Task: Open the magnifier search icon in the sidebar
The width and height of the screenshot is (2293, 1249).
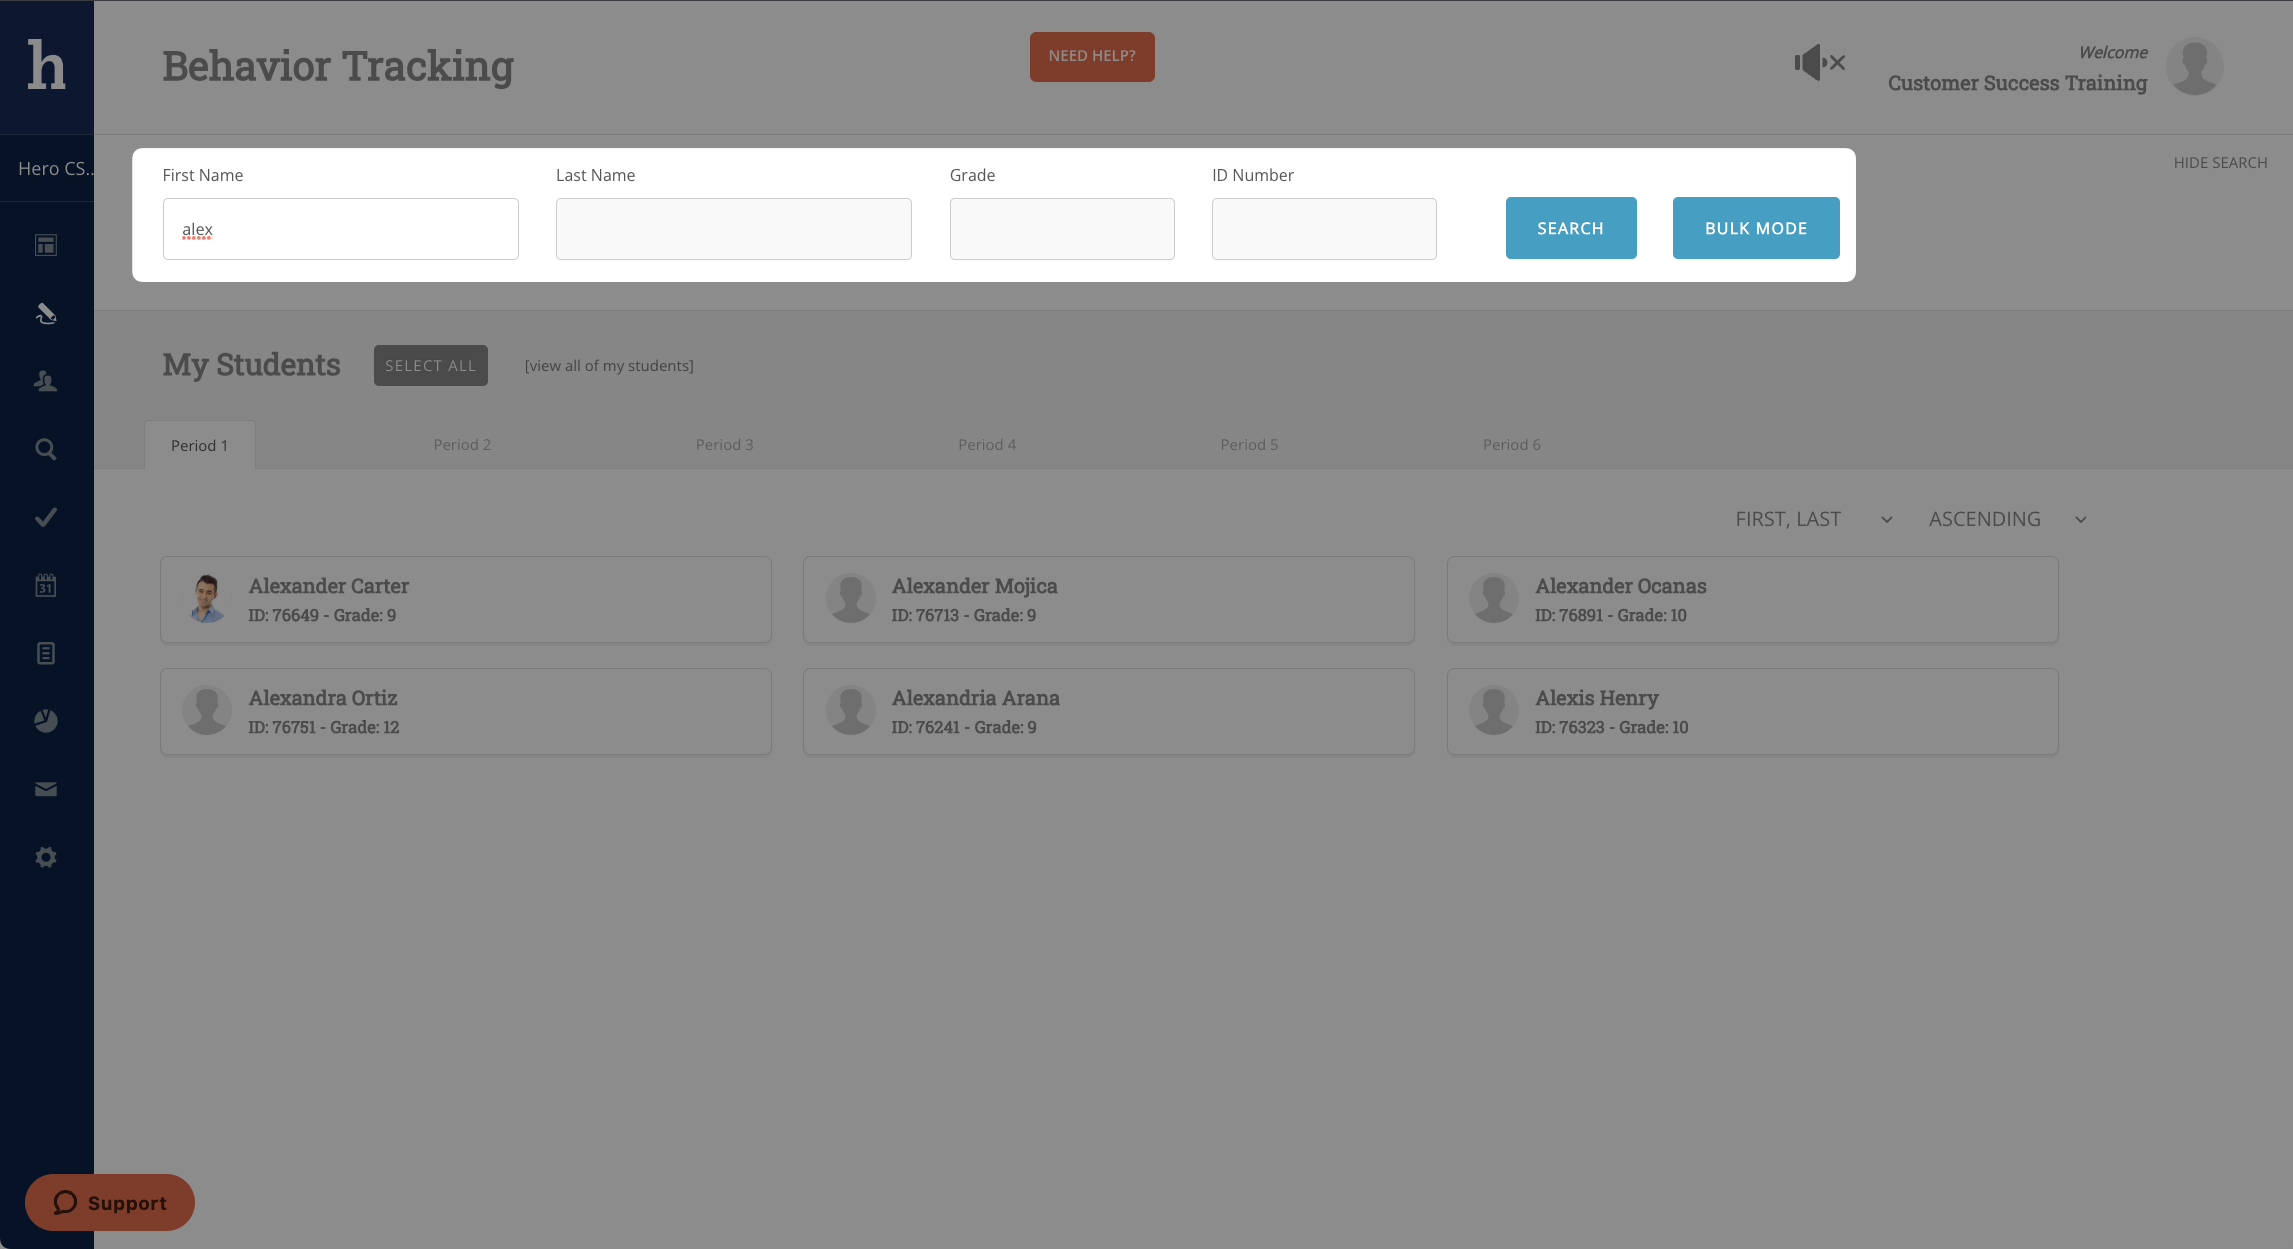Action: (x=46, y=449)
